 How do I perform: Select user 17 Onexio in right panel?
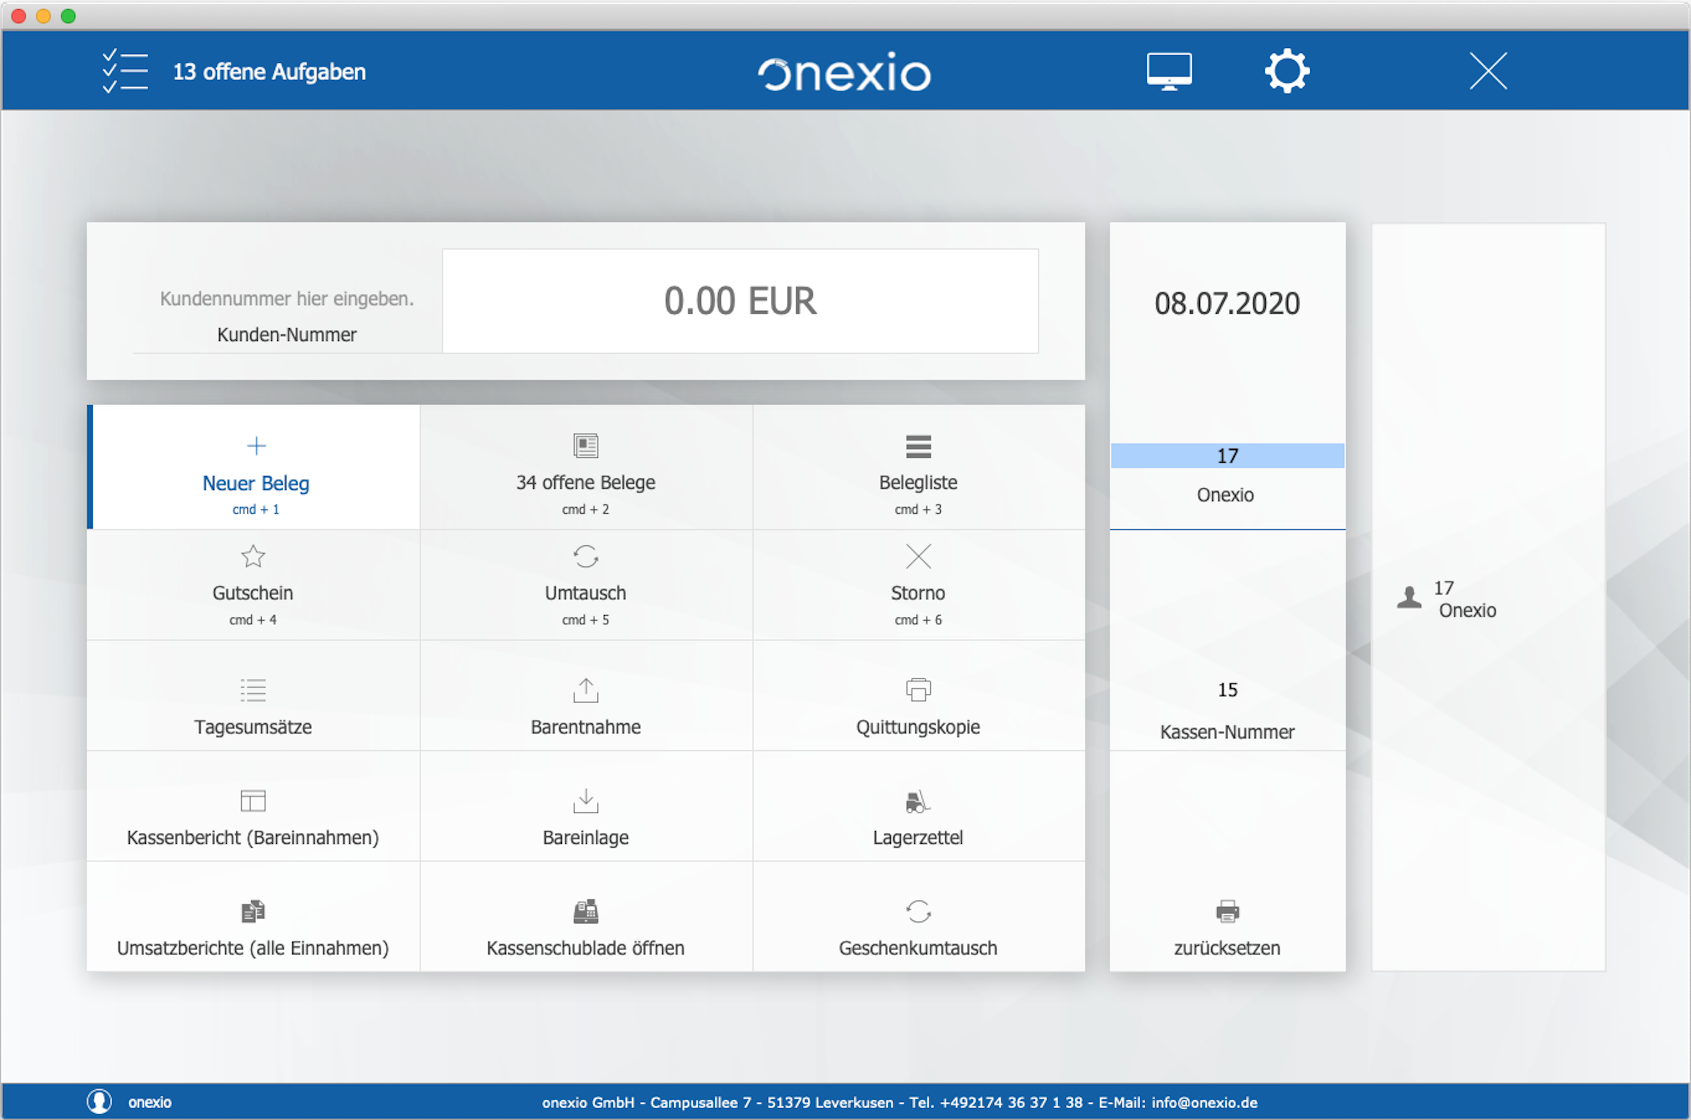coord(1448,599)
